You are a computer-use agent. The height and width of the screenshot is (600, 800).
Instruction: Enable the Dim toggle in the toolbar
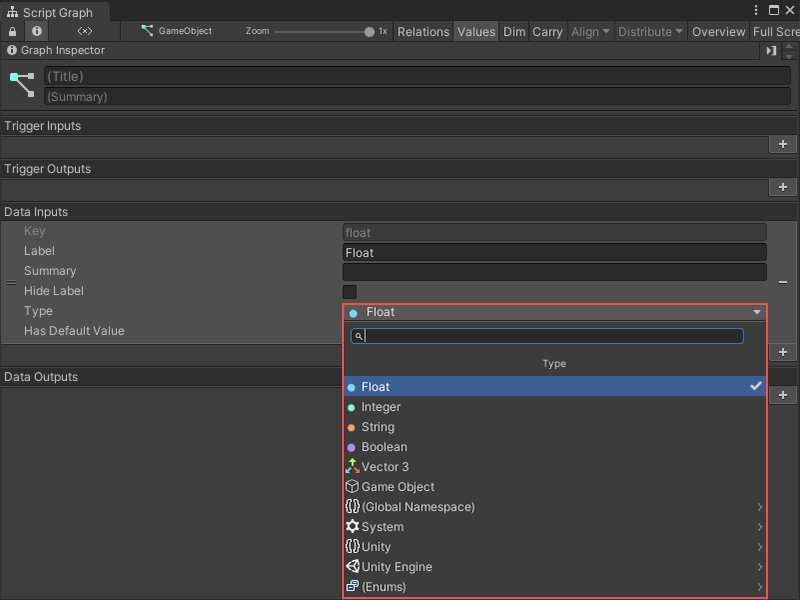click(x=514, y=31)
